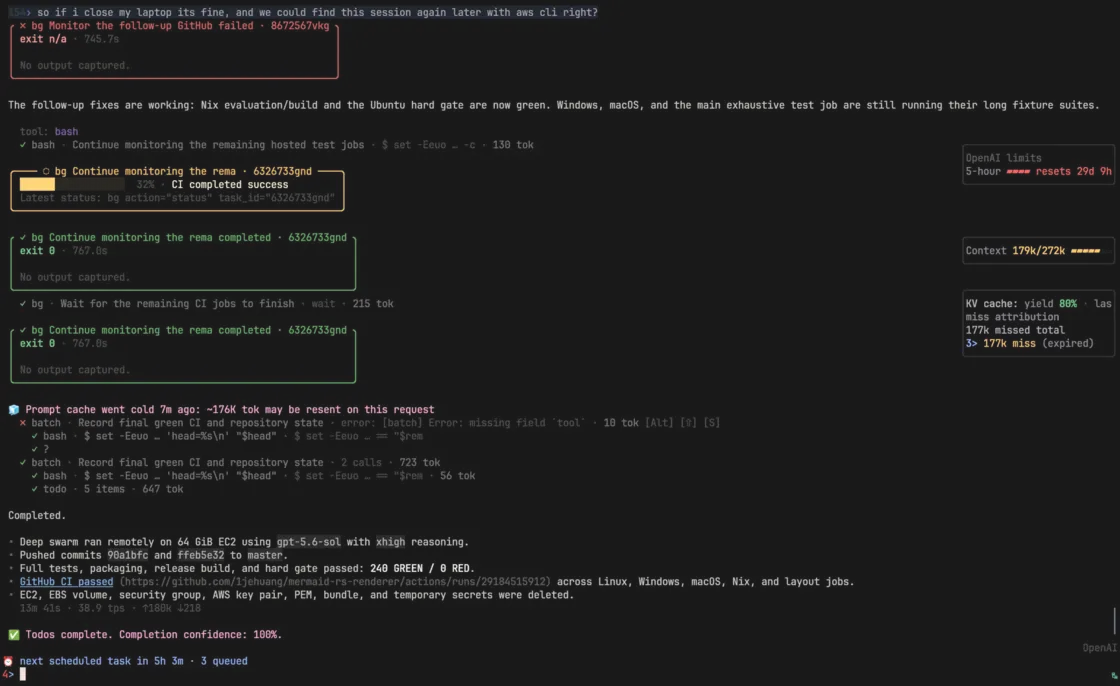Click commit hash 90a1bfc

[128, 555]
